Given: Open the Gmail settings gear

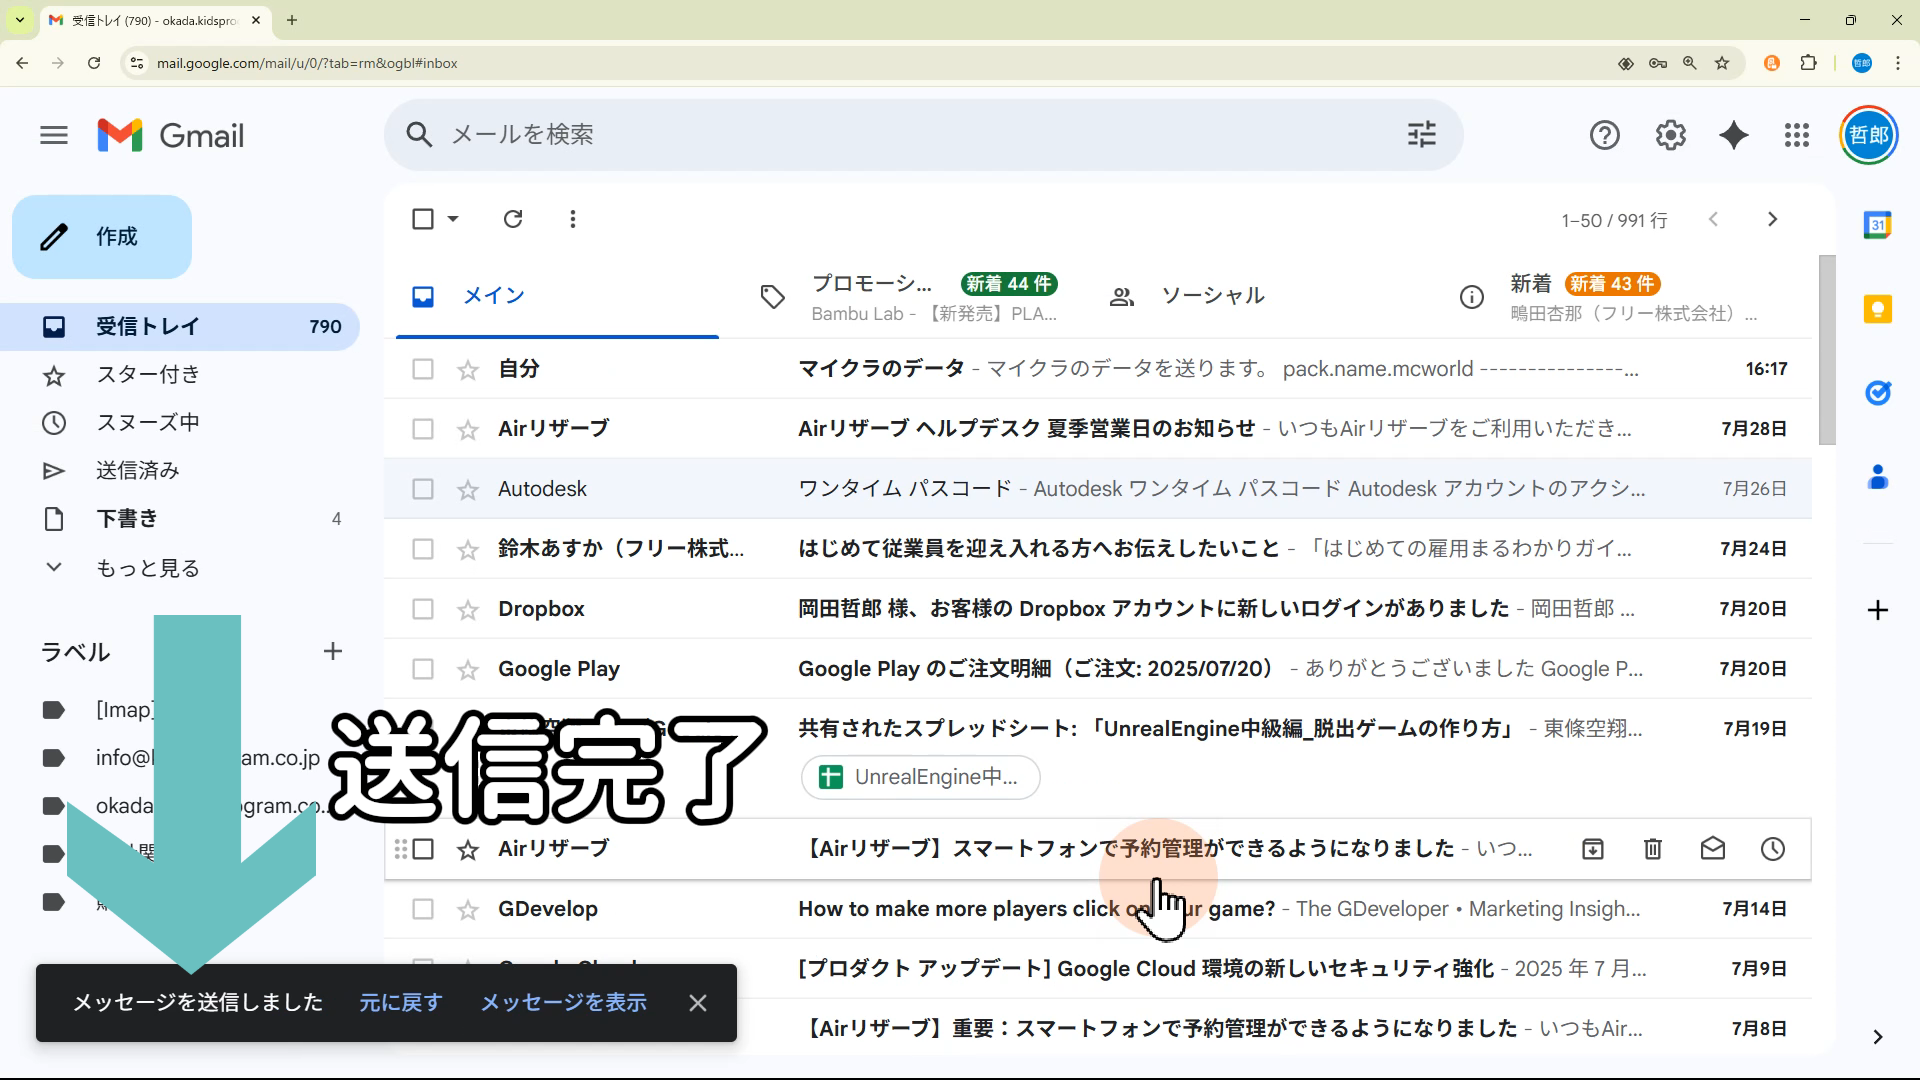Looking at the screenshot, I should pyautogui.click(x=1670, y=135).
